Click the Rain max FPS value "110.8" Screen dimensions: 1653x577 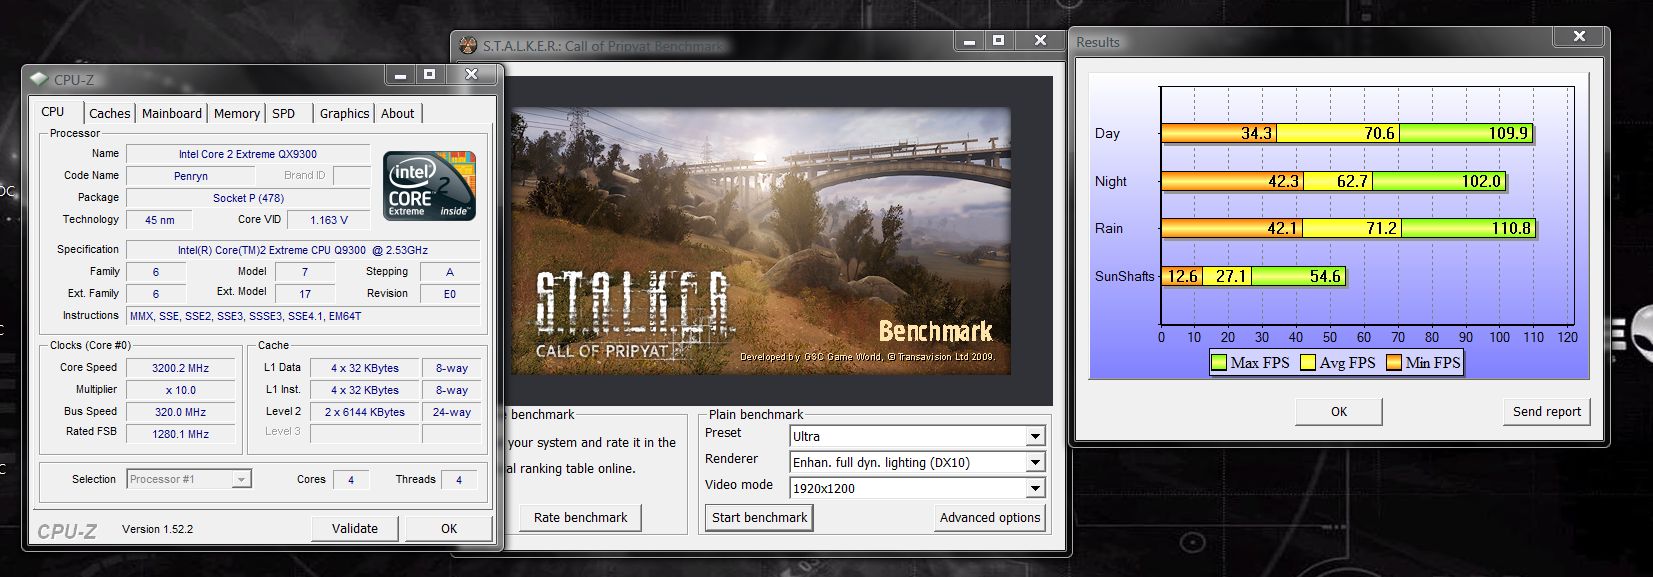pos(1511,228)
